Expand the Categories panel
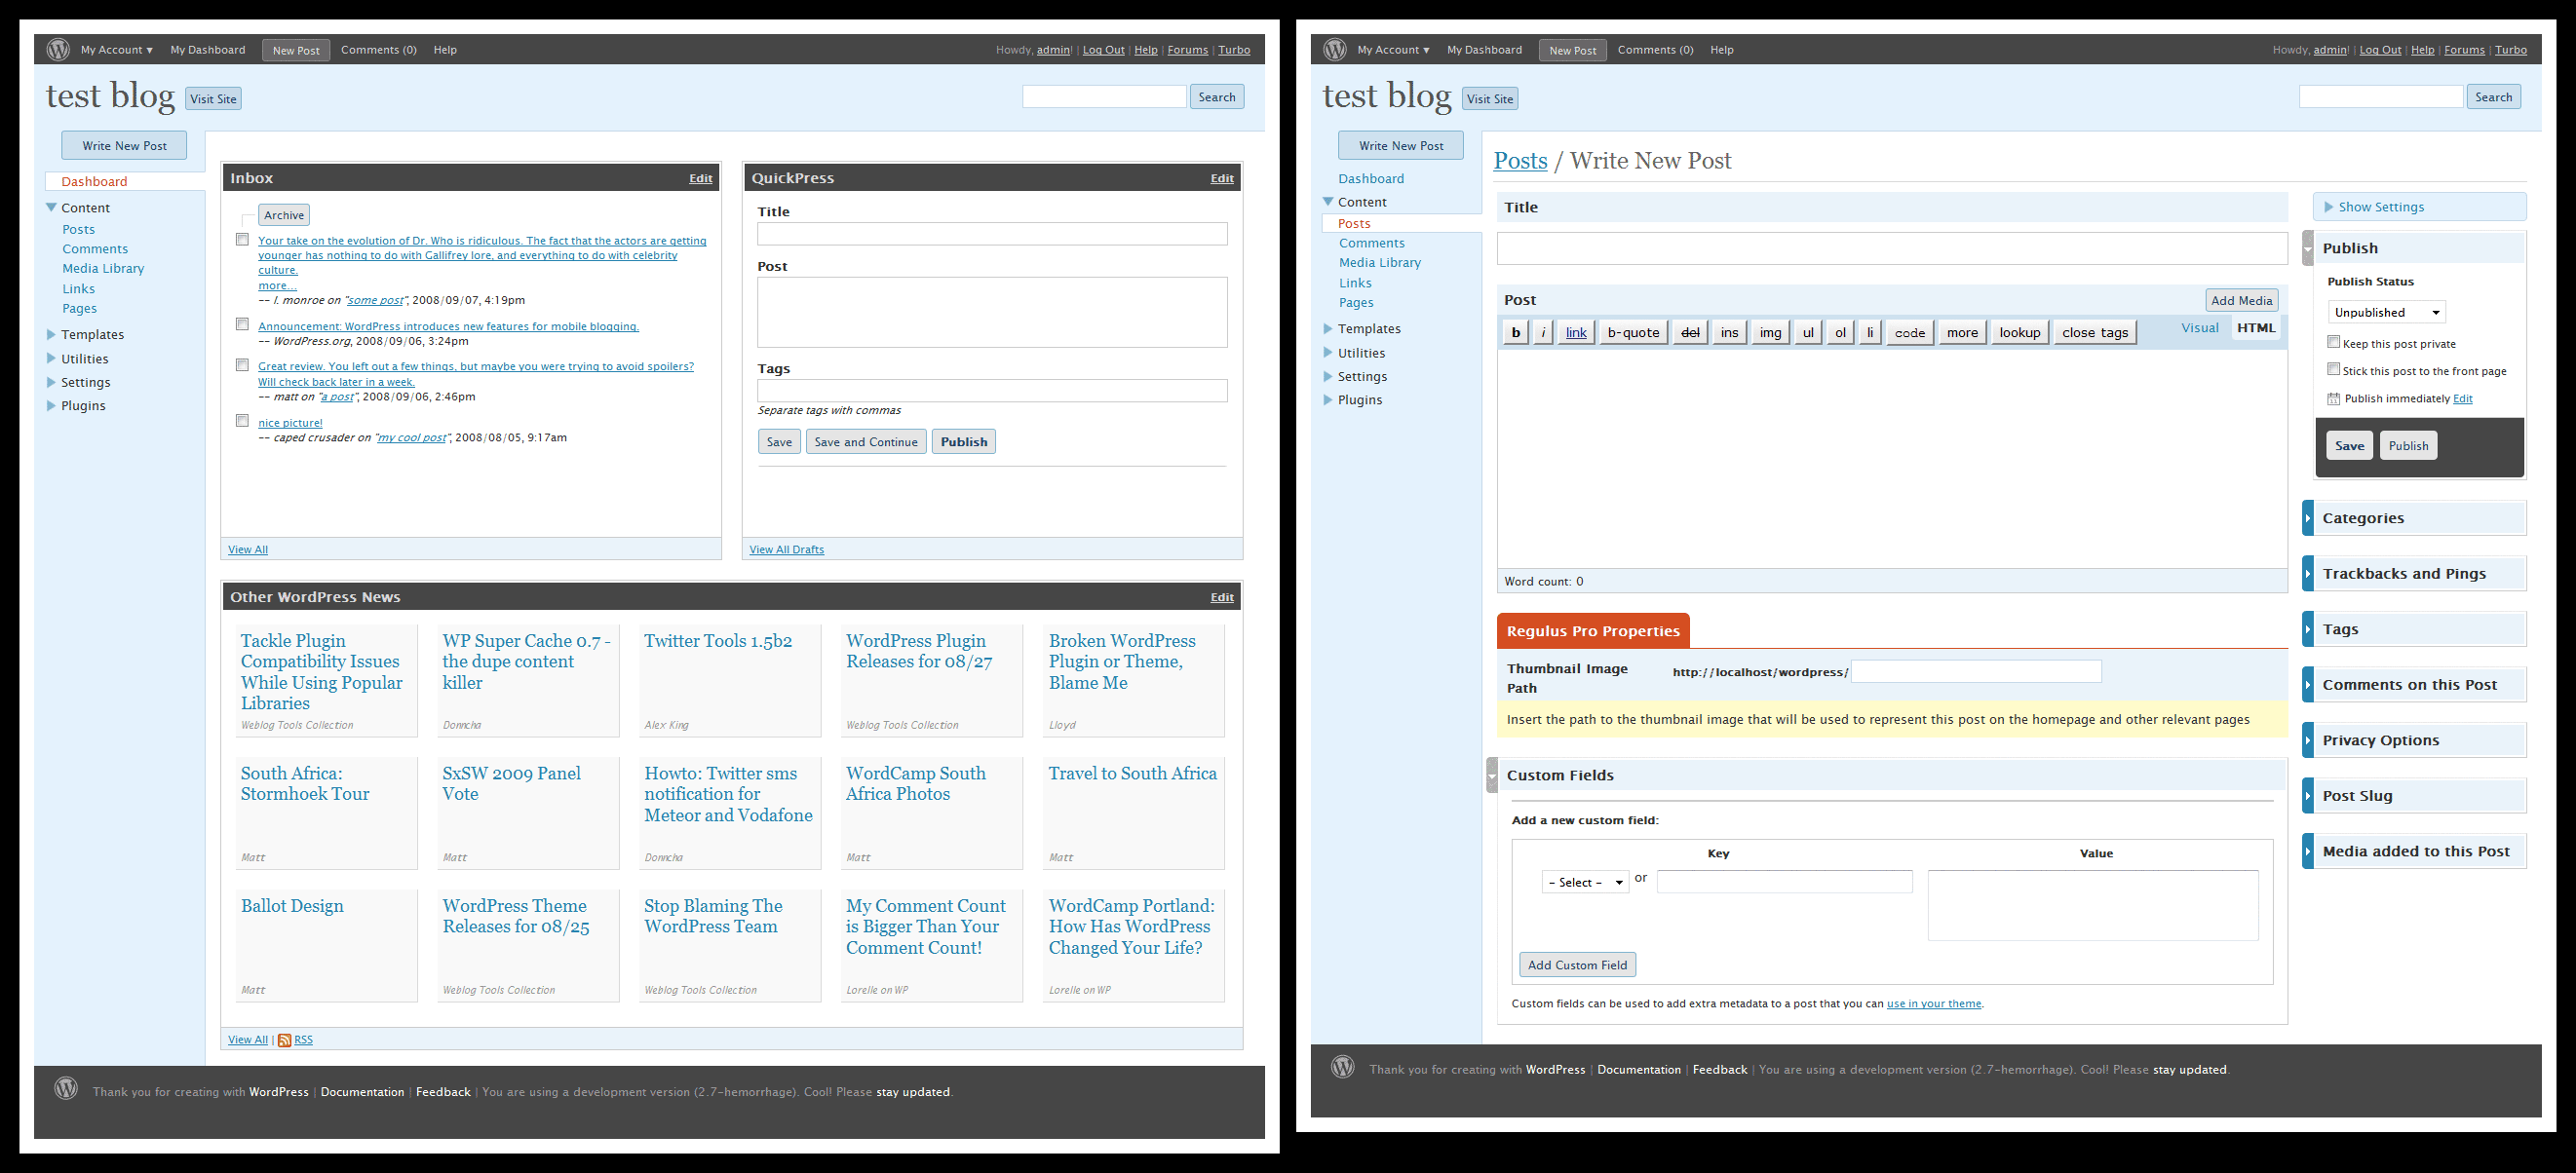This screenshot has height=1173, width=2576. tap(2308, 518)
